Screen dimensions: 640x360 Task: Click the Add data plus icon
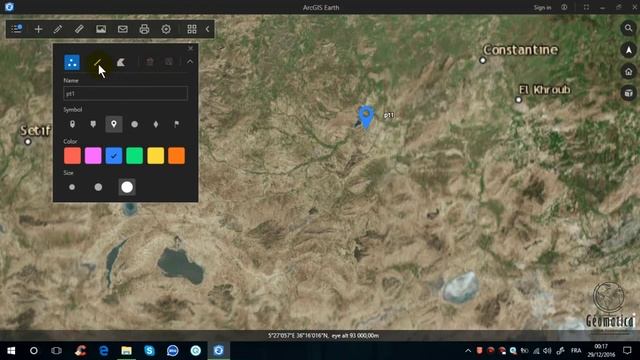coord(38,29)
